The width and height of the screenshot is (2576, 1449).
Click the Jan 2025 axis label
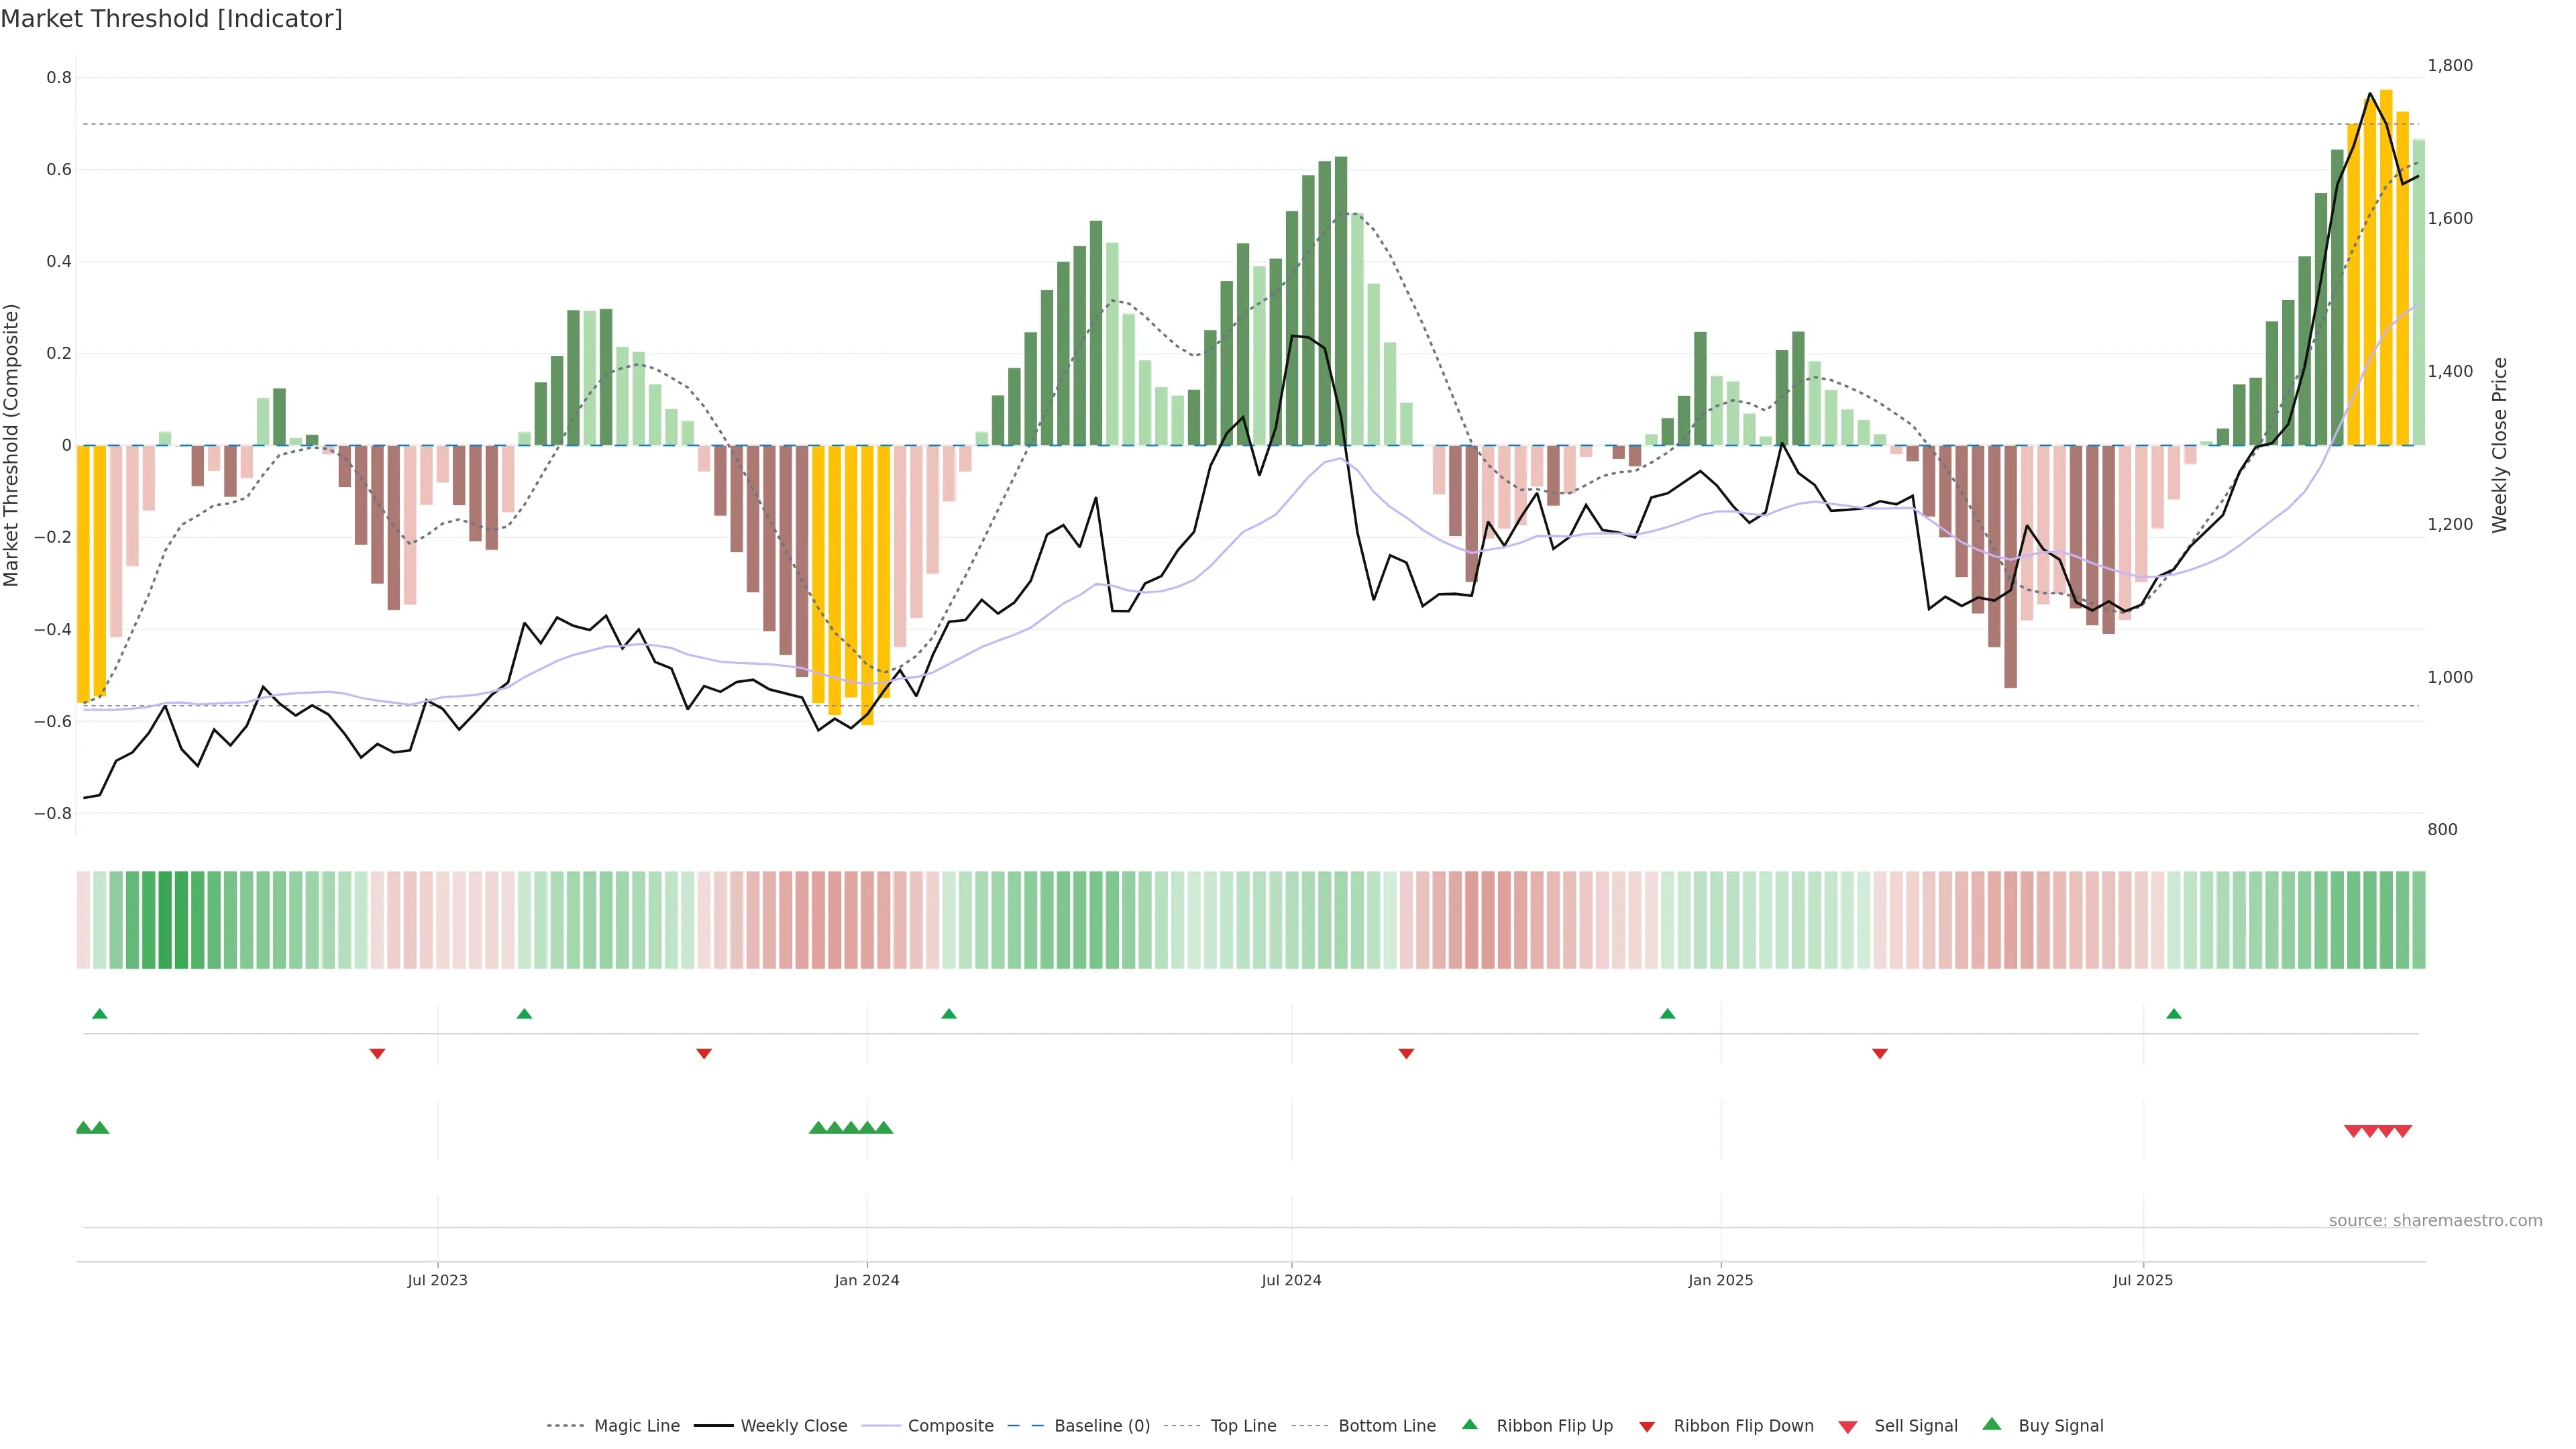click(x=1720, y=1280)
